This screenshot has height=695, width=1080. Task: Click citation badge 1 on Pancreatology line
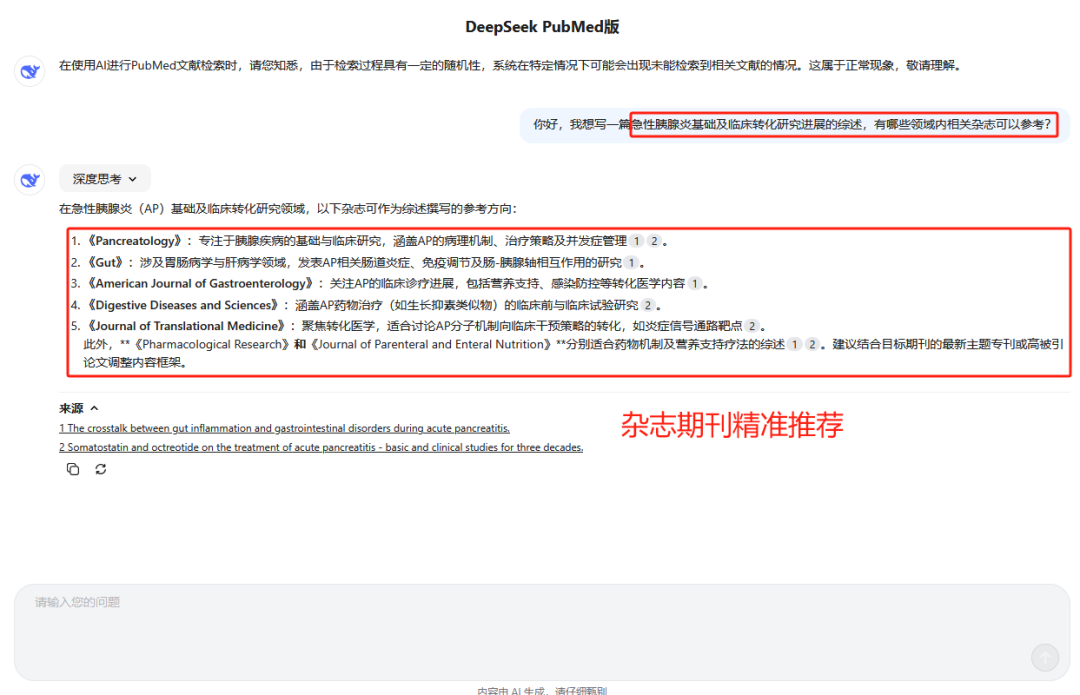[x=636, y=241]
